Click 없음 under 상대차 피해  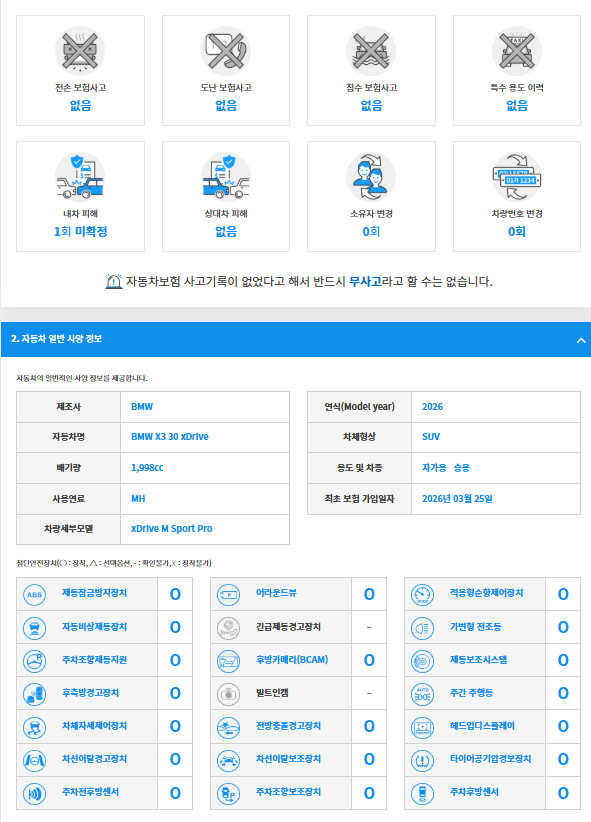(x=226, y=231)
